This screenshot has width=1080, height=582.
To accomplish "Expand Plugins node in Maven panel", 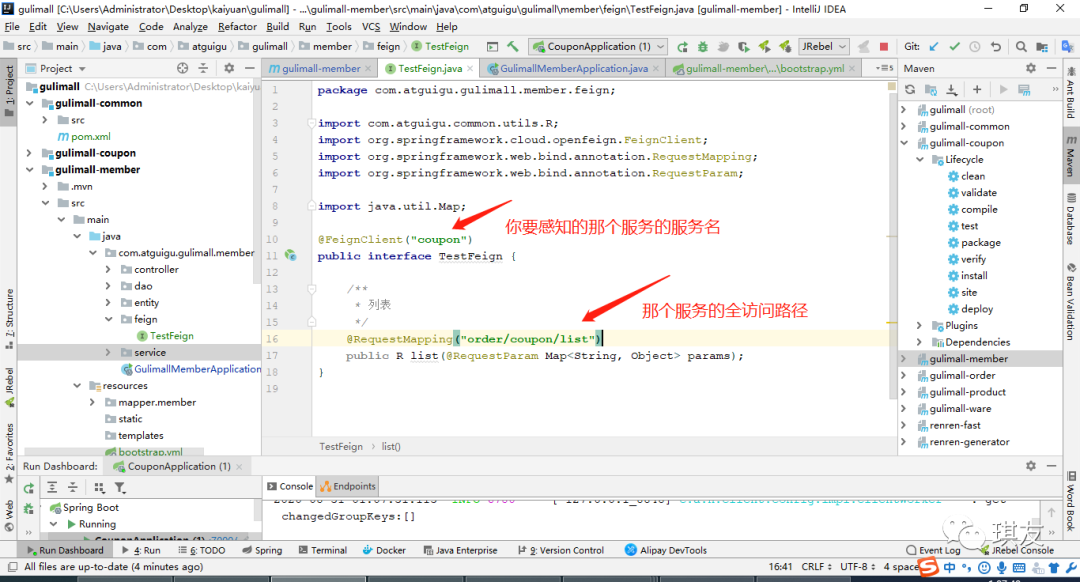I will point(920,325).
